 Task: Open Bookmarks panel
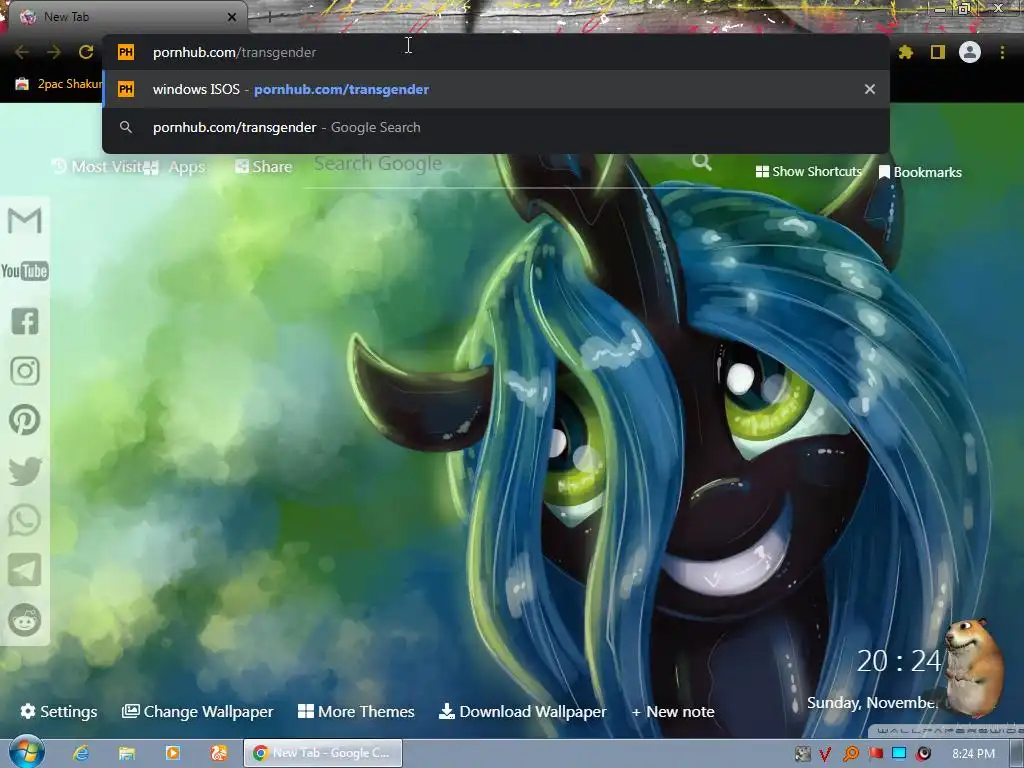pyautogui.click(x=920, y=172)
